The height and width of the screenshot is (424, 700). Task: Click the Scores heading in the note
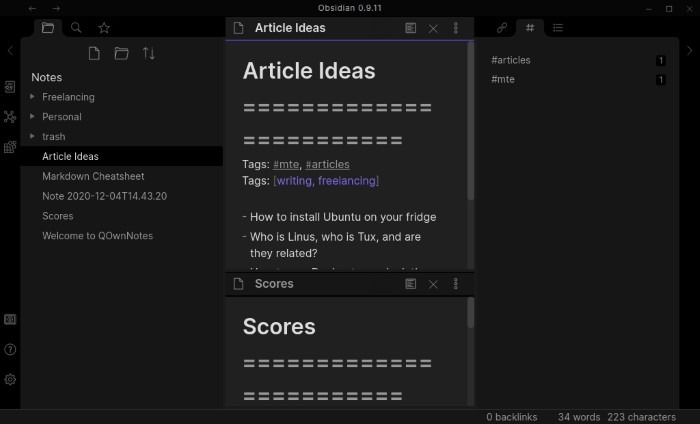[279, 326]
